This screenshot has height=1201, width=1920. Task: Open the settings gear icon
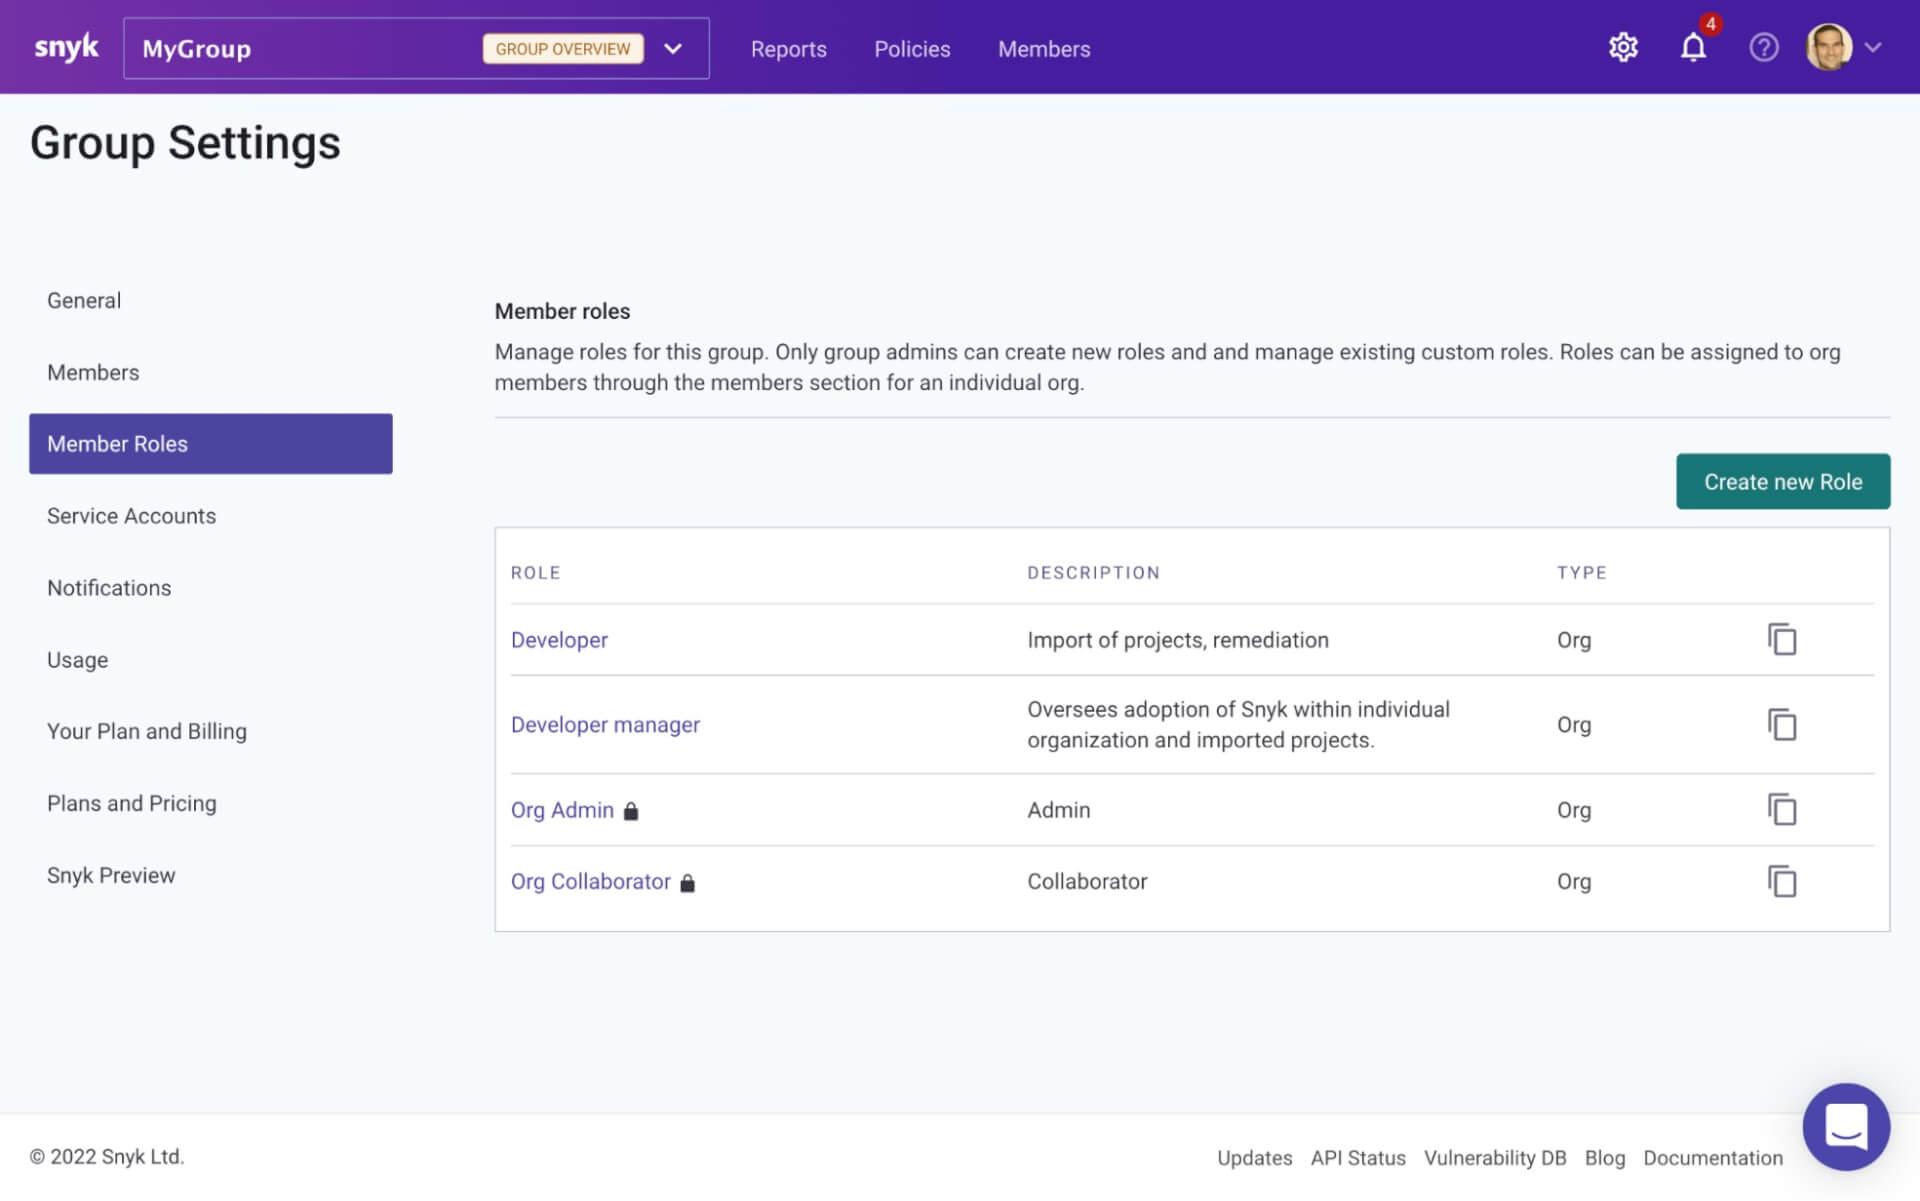click(1623, 47)
